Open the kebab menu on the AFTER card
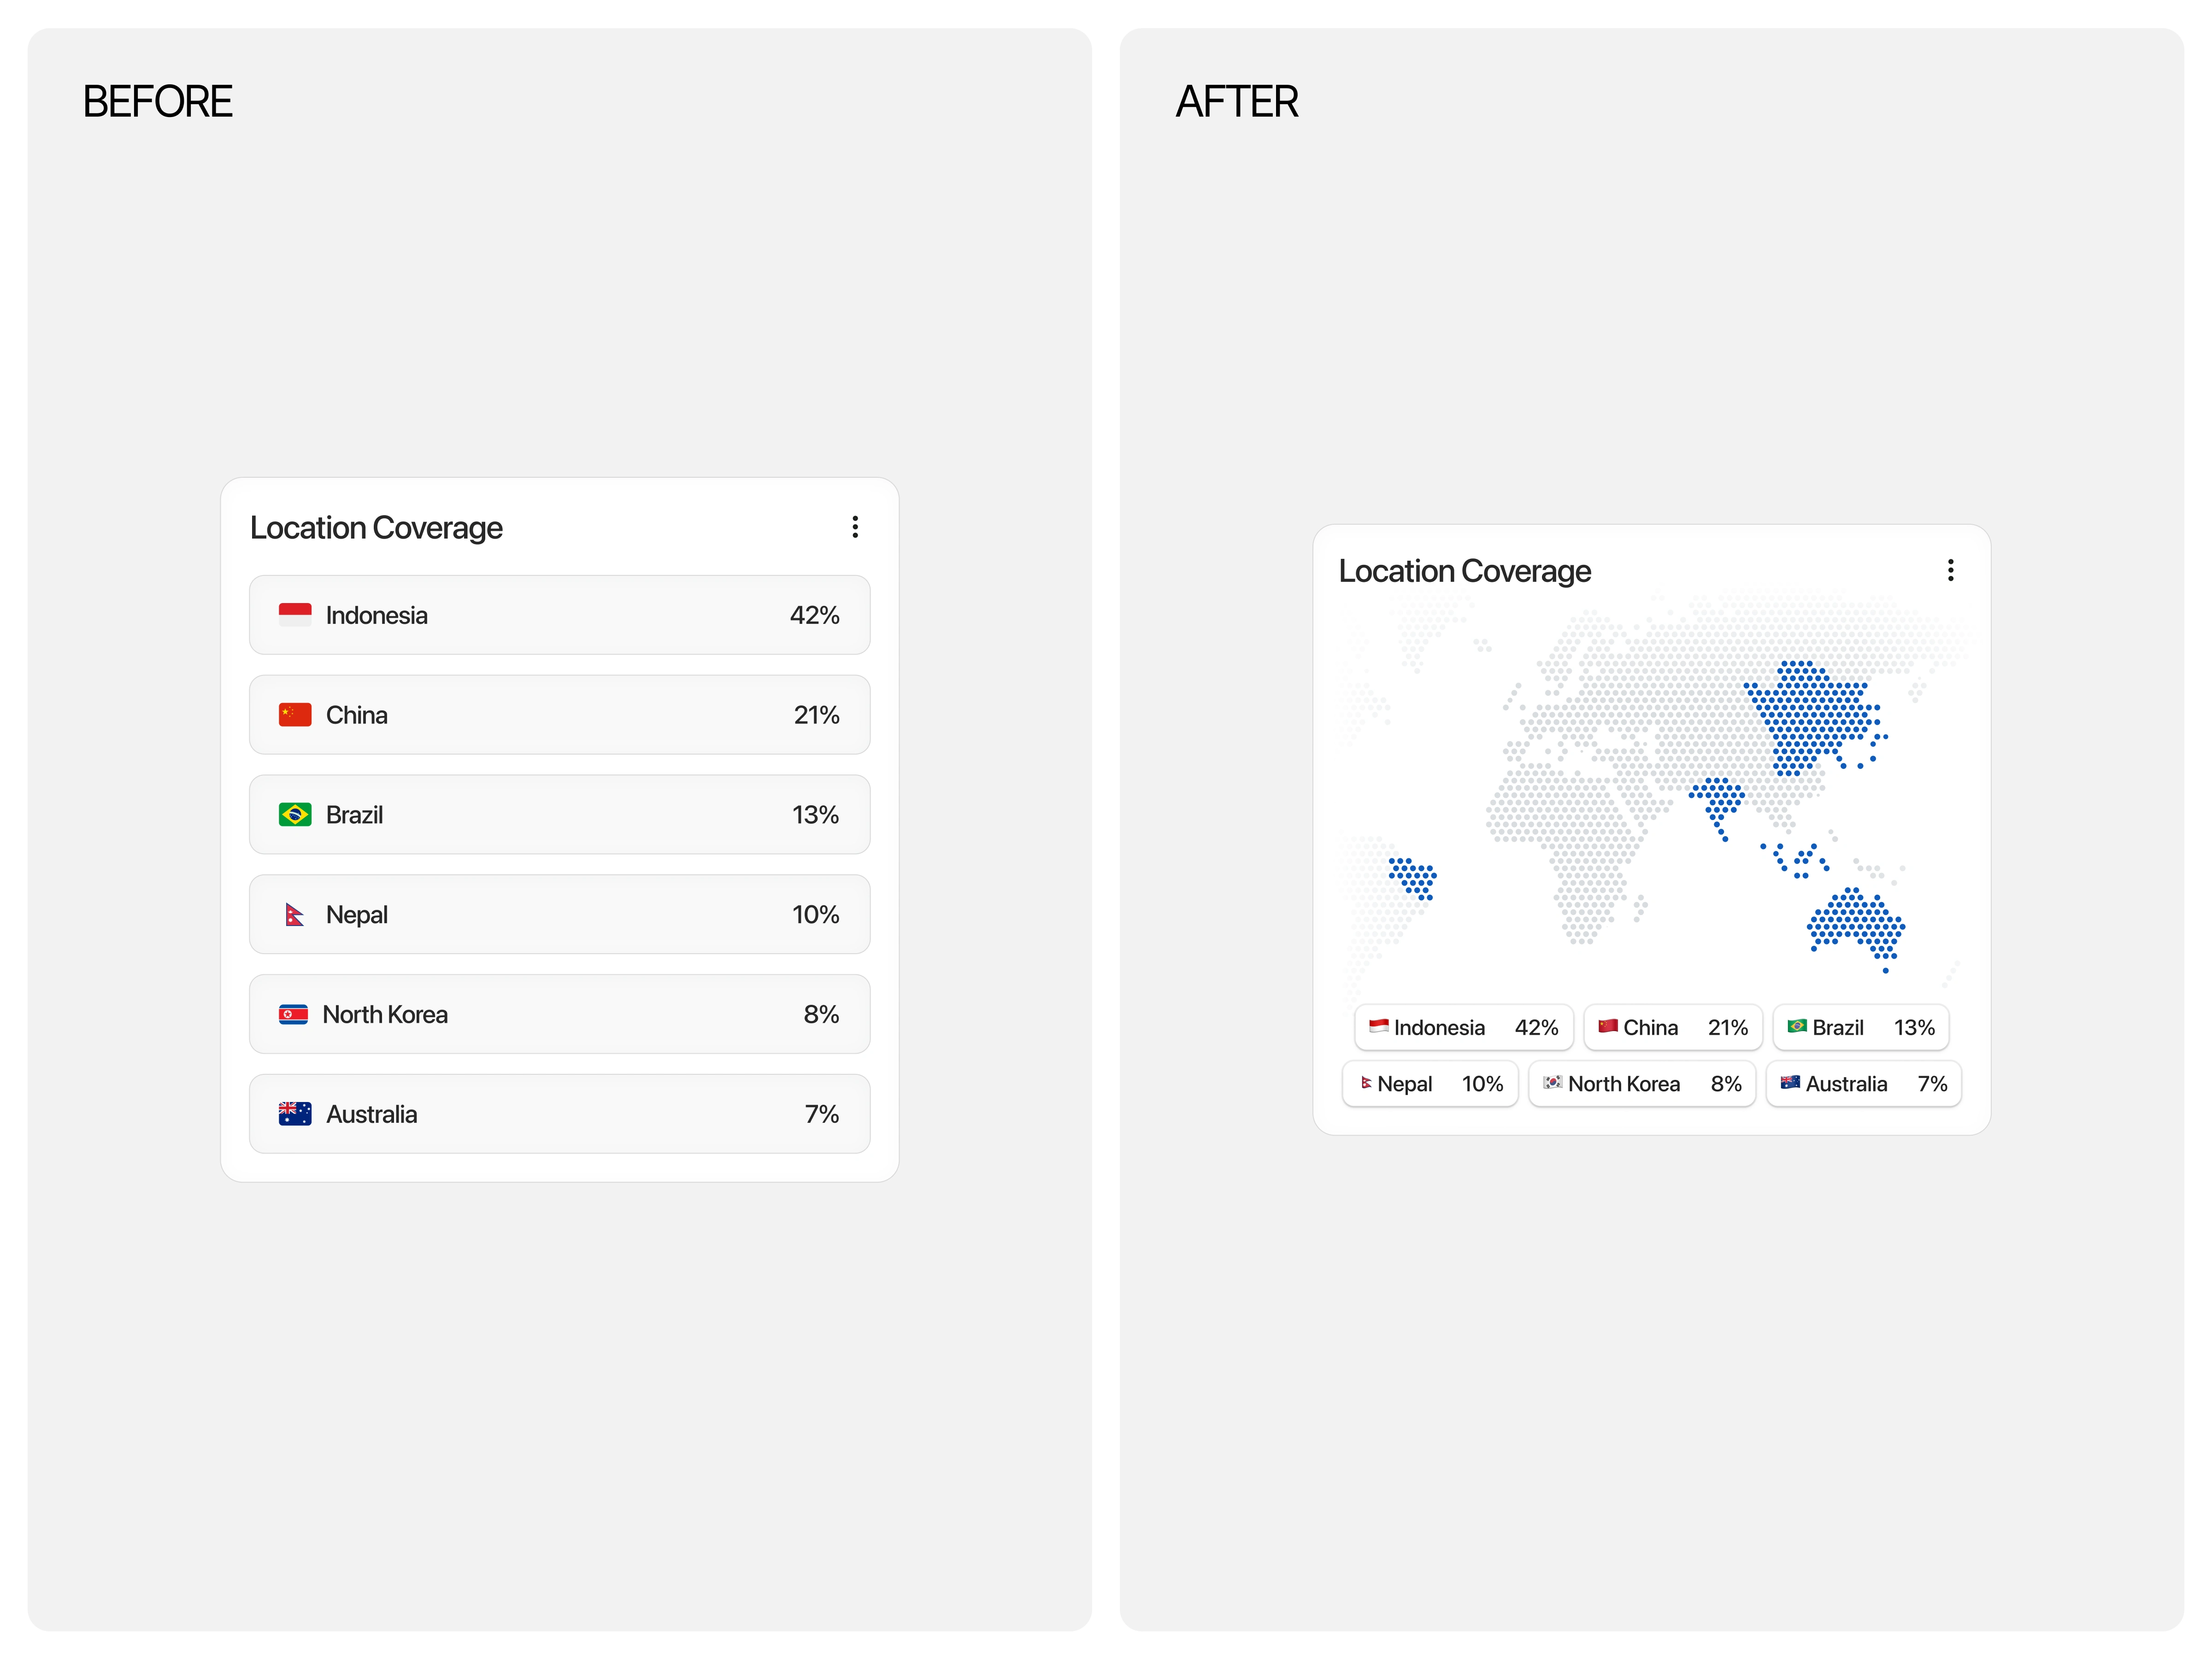 pos(1950,570)
